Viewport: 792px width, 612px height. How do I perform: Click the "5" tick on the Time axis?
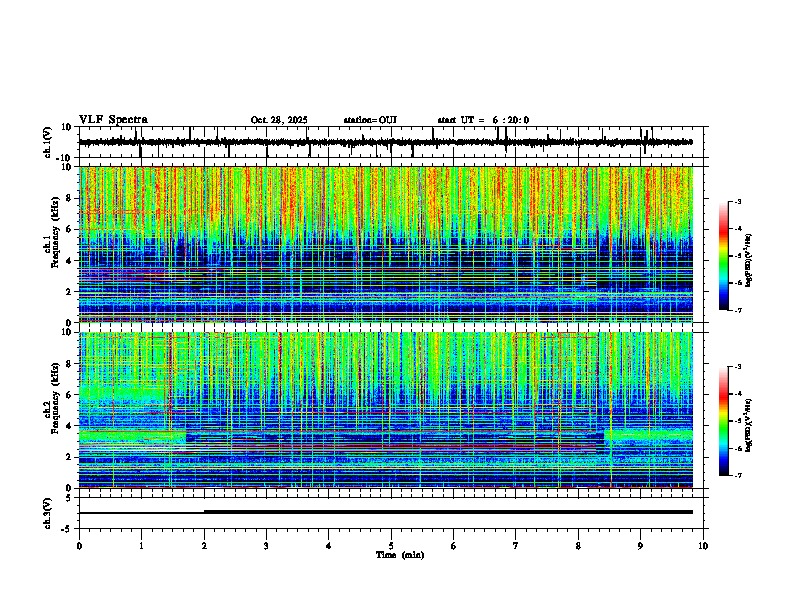pos(391,546)
